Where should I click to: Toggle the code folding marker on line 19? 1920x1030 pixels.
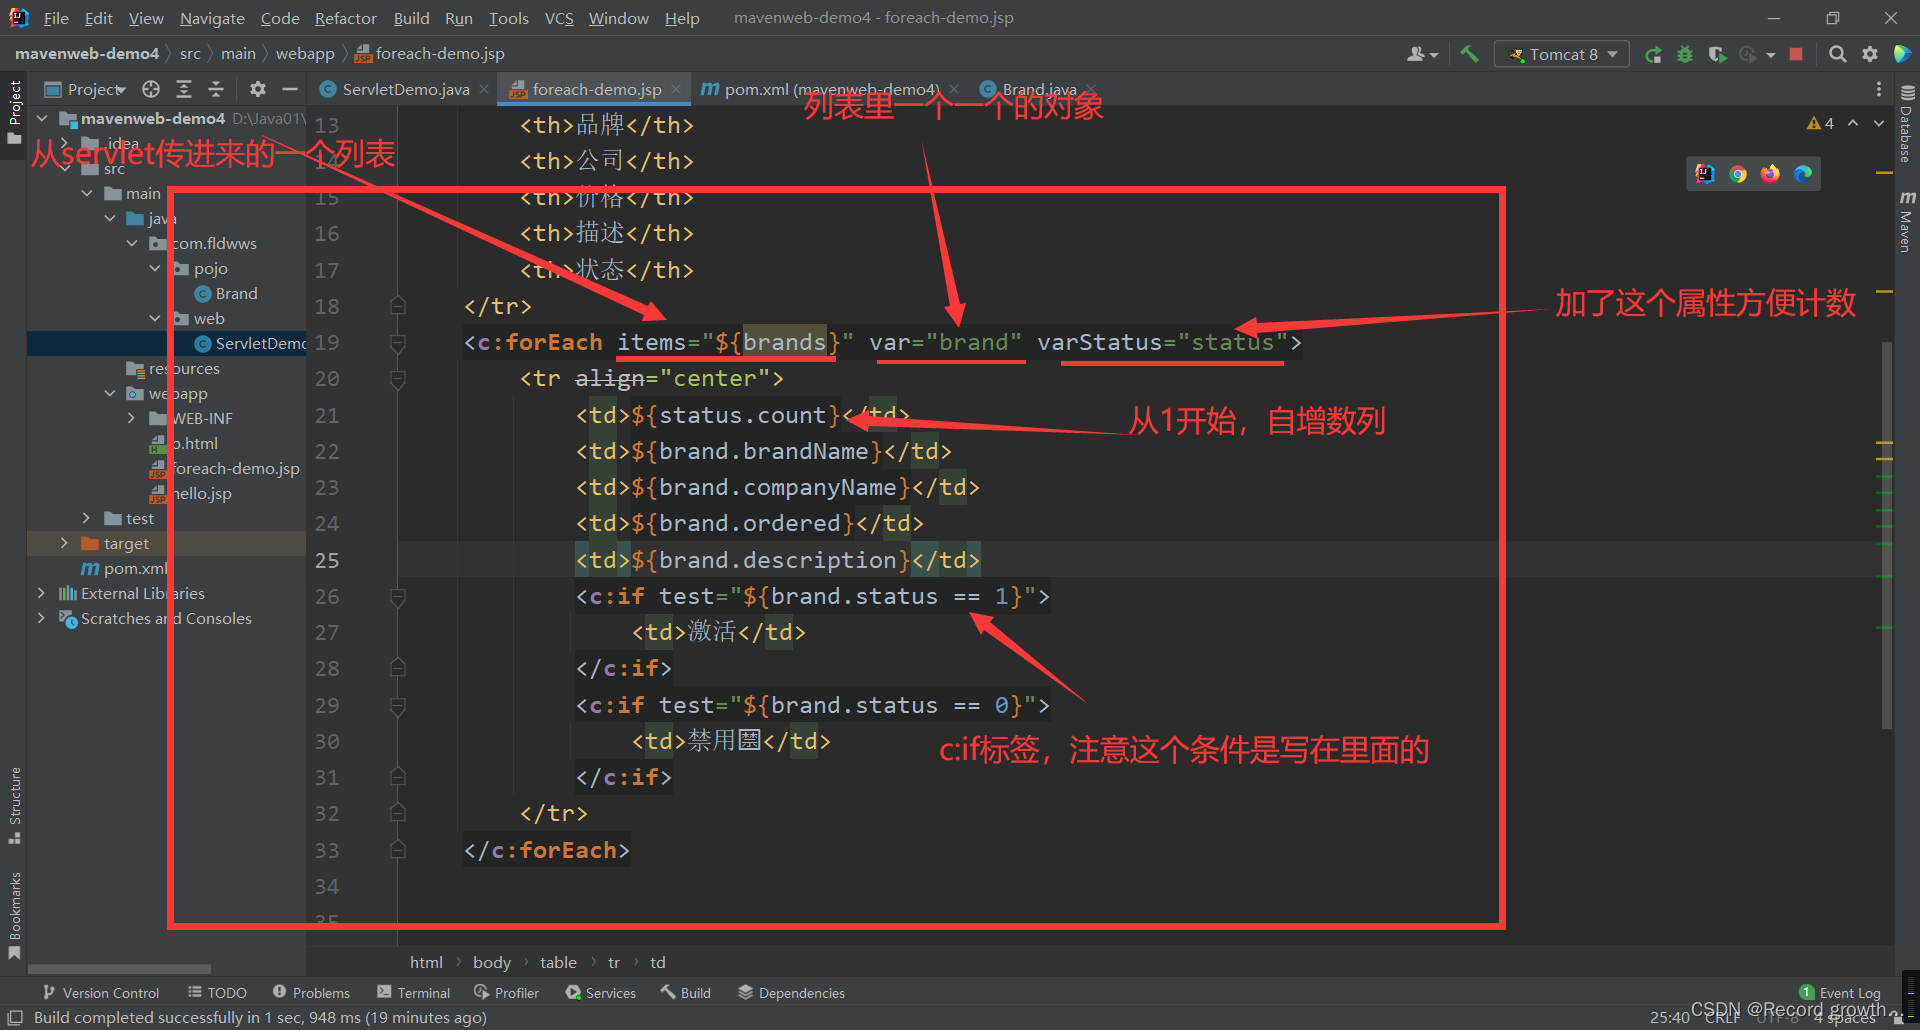pyautogui.click(x=397, y=342)
